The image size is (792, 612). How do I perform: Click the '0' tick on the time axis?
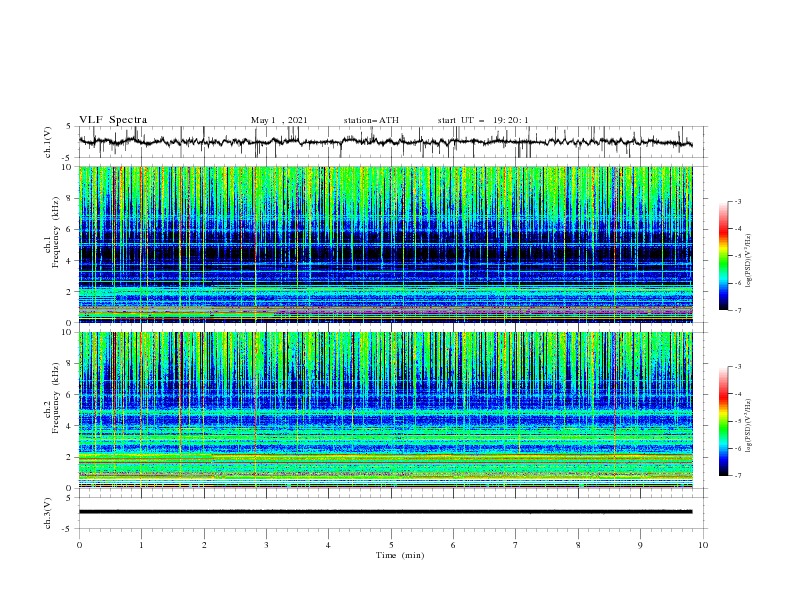[x=79, y=545]
